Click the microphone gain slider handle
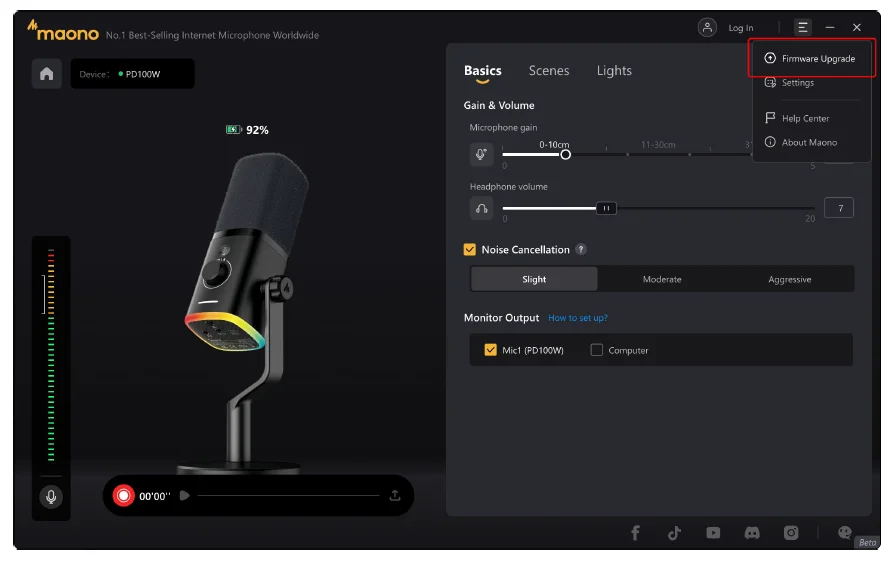This screenshot has width=892, height=562. pos(565,155)
